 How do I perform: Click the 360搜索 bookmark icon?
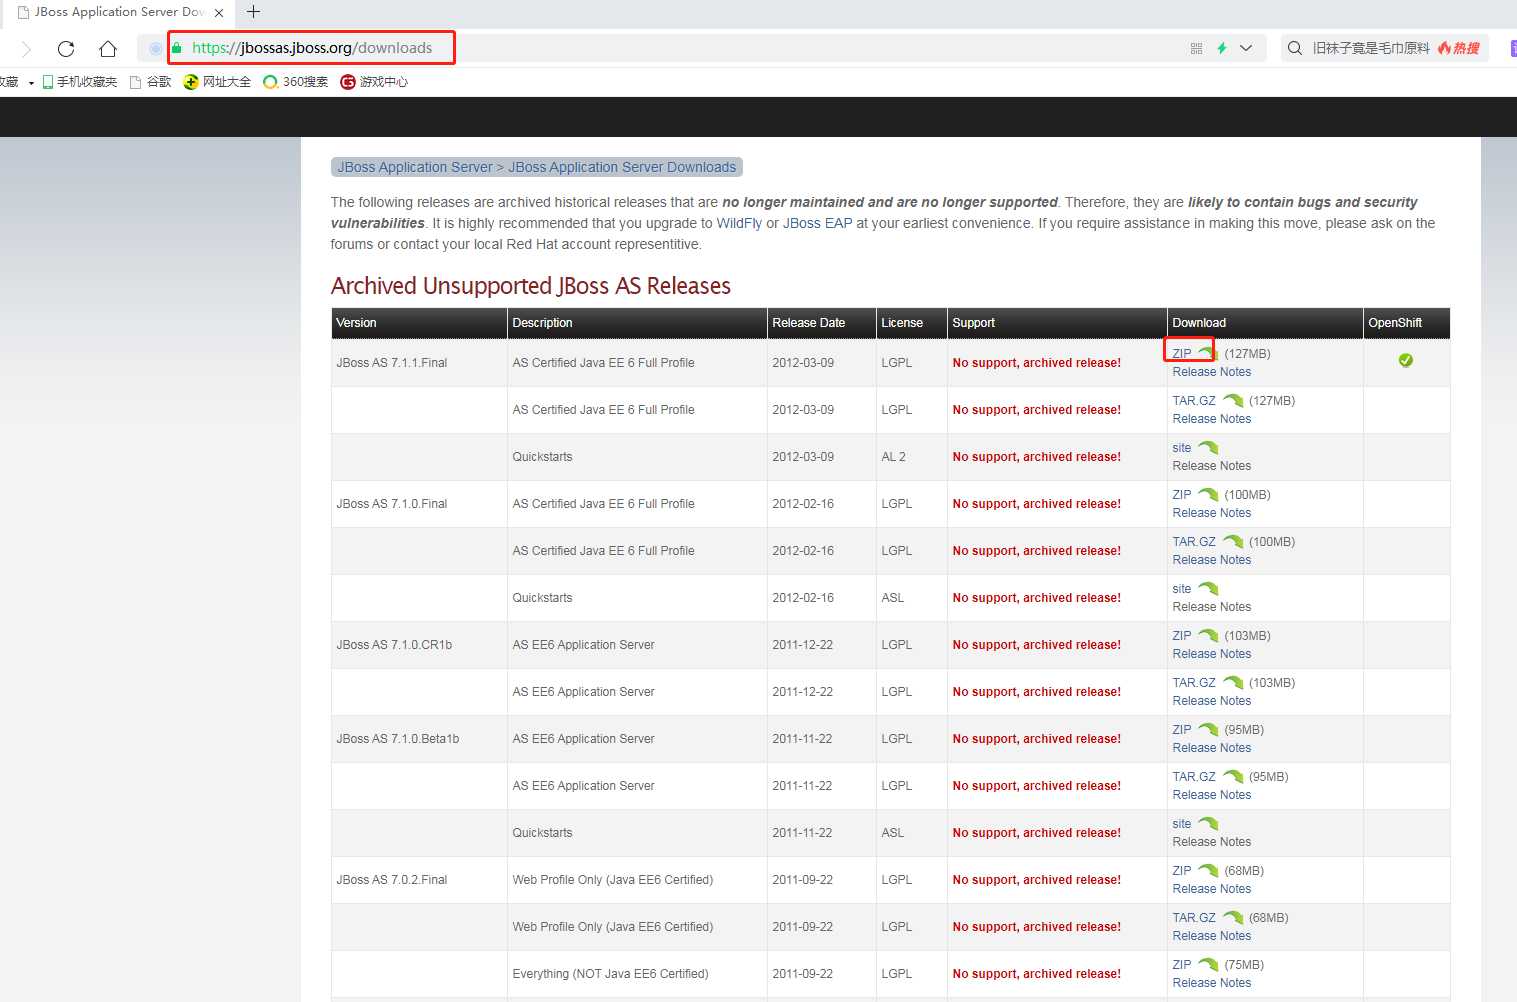point(270,82)
